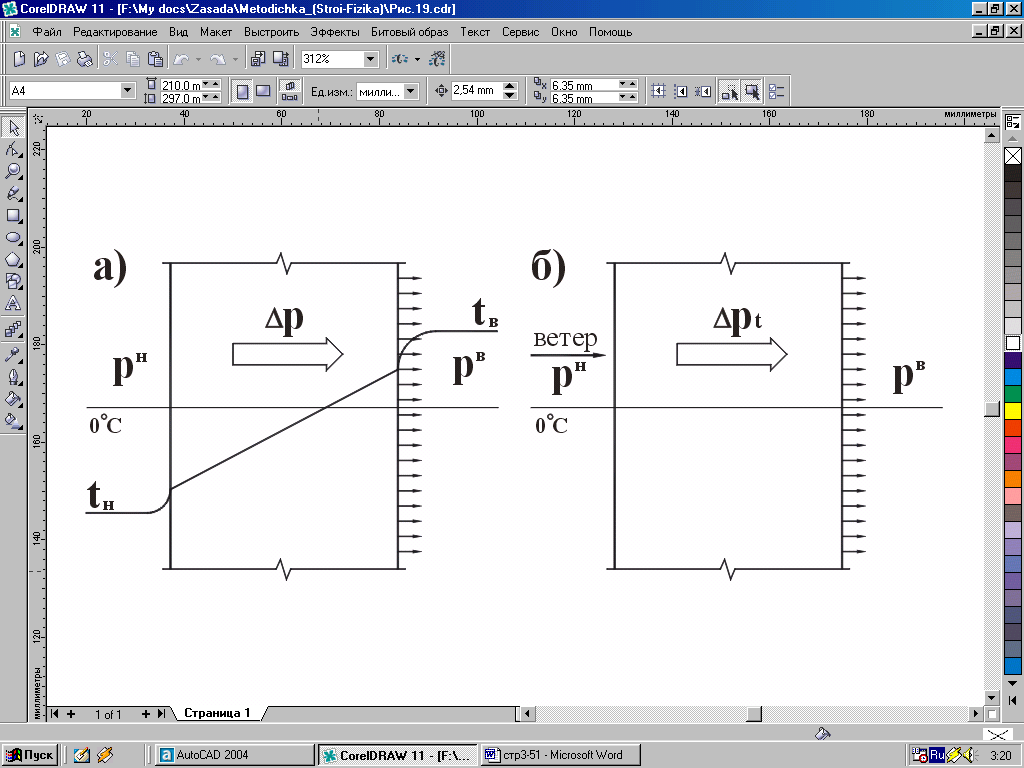Open the Текст menu

(x=475, y=32)
